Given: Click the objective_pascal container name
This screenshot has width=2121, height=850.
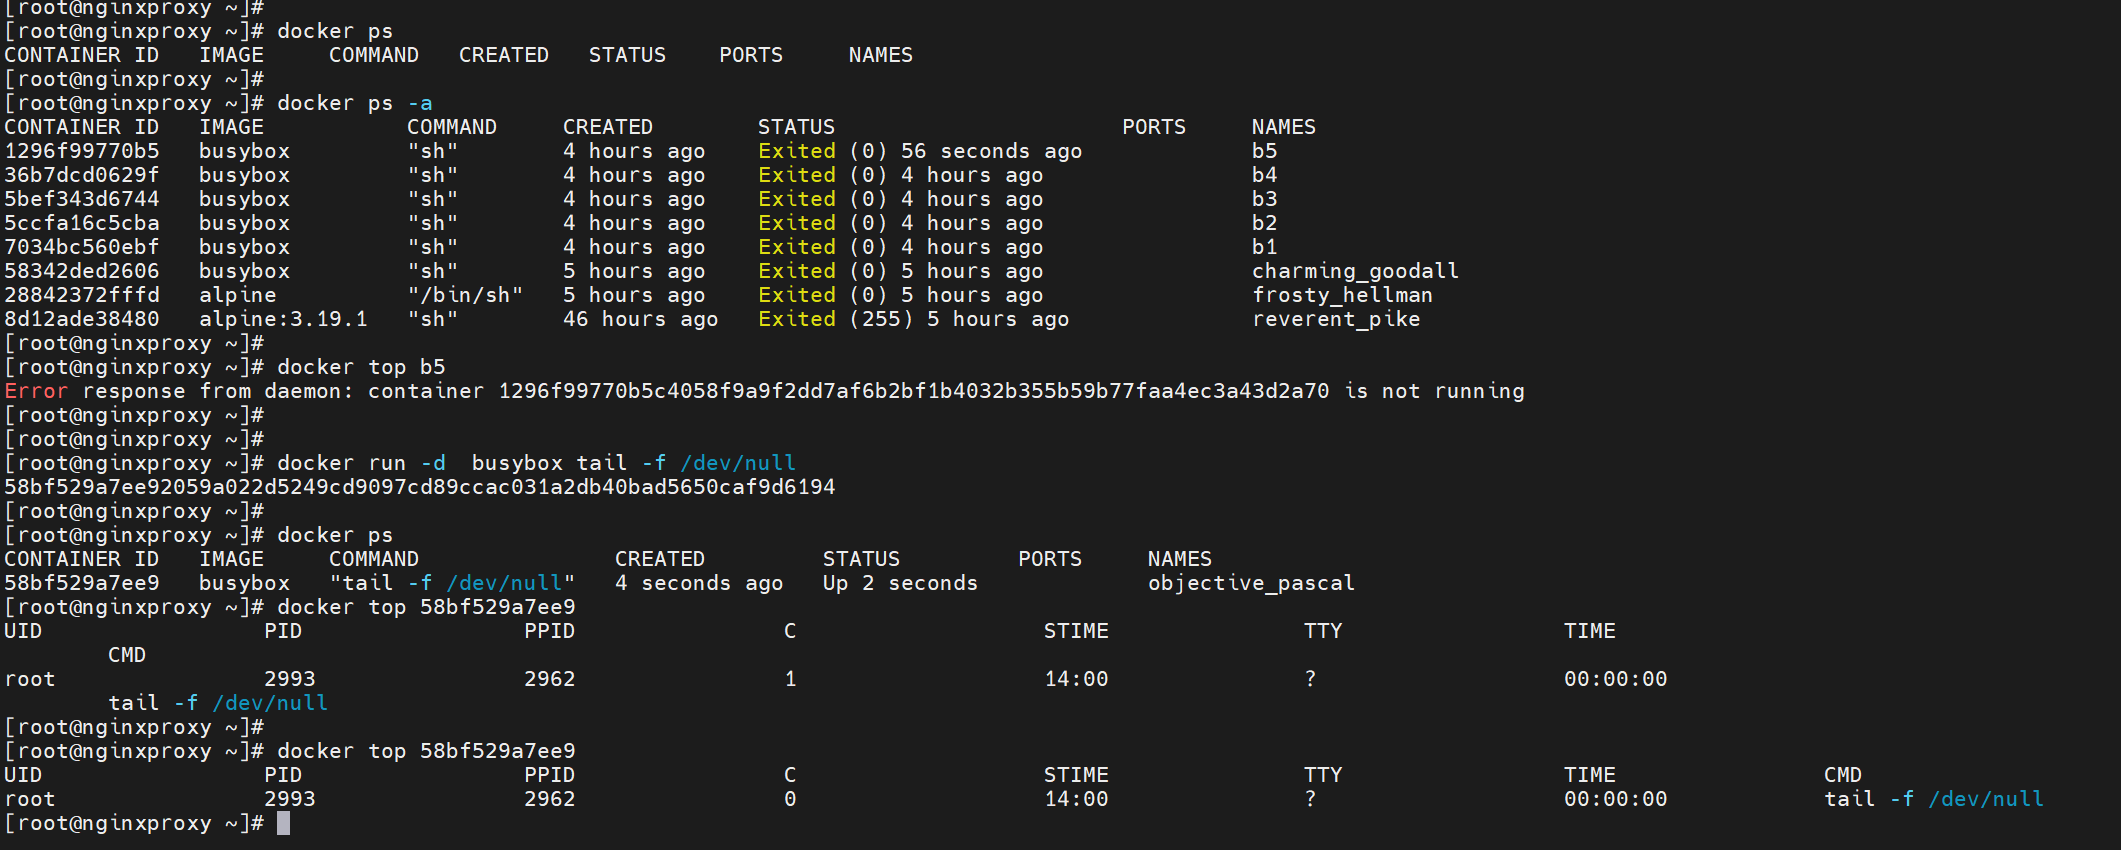Looking at the screenshot, I should (1250, 583).
